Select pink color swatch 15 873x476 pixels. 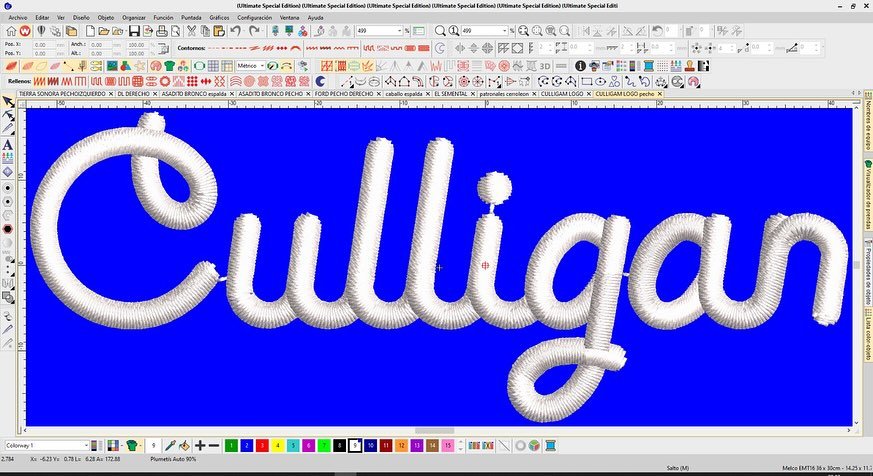tap(448, 445)
